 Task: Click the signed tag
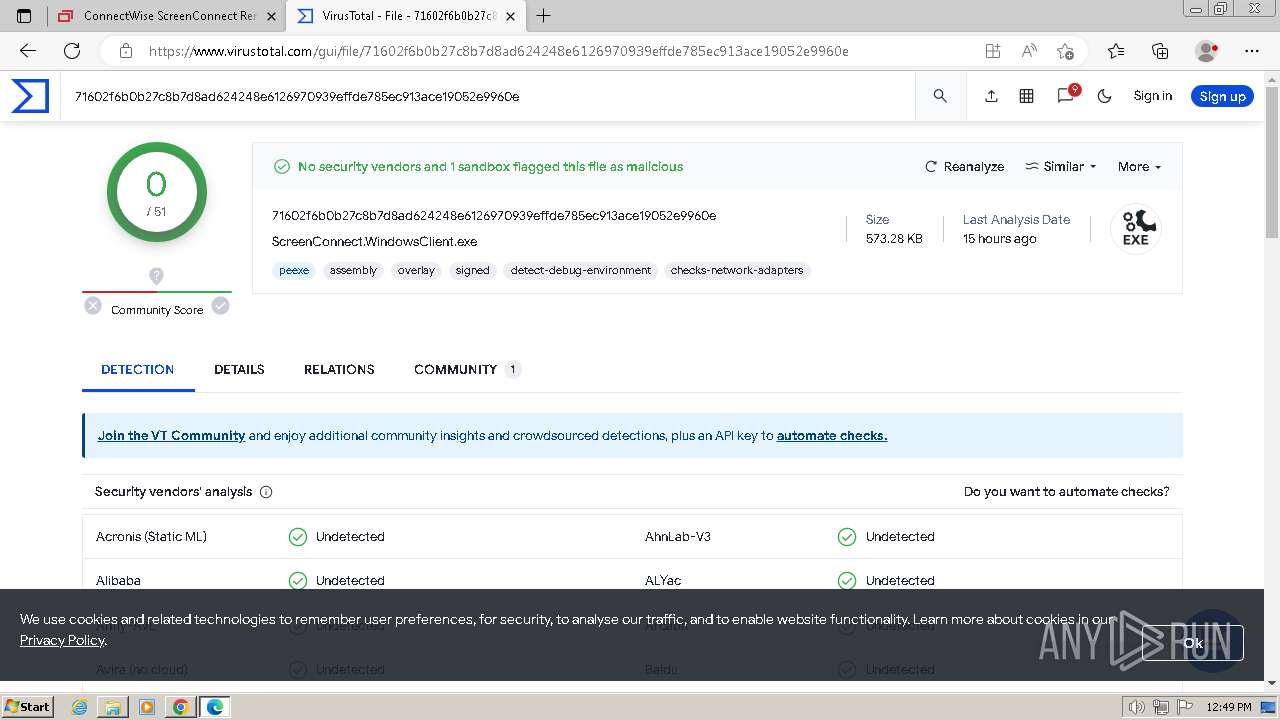[472, 270]
